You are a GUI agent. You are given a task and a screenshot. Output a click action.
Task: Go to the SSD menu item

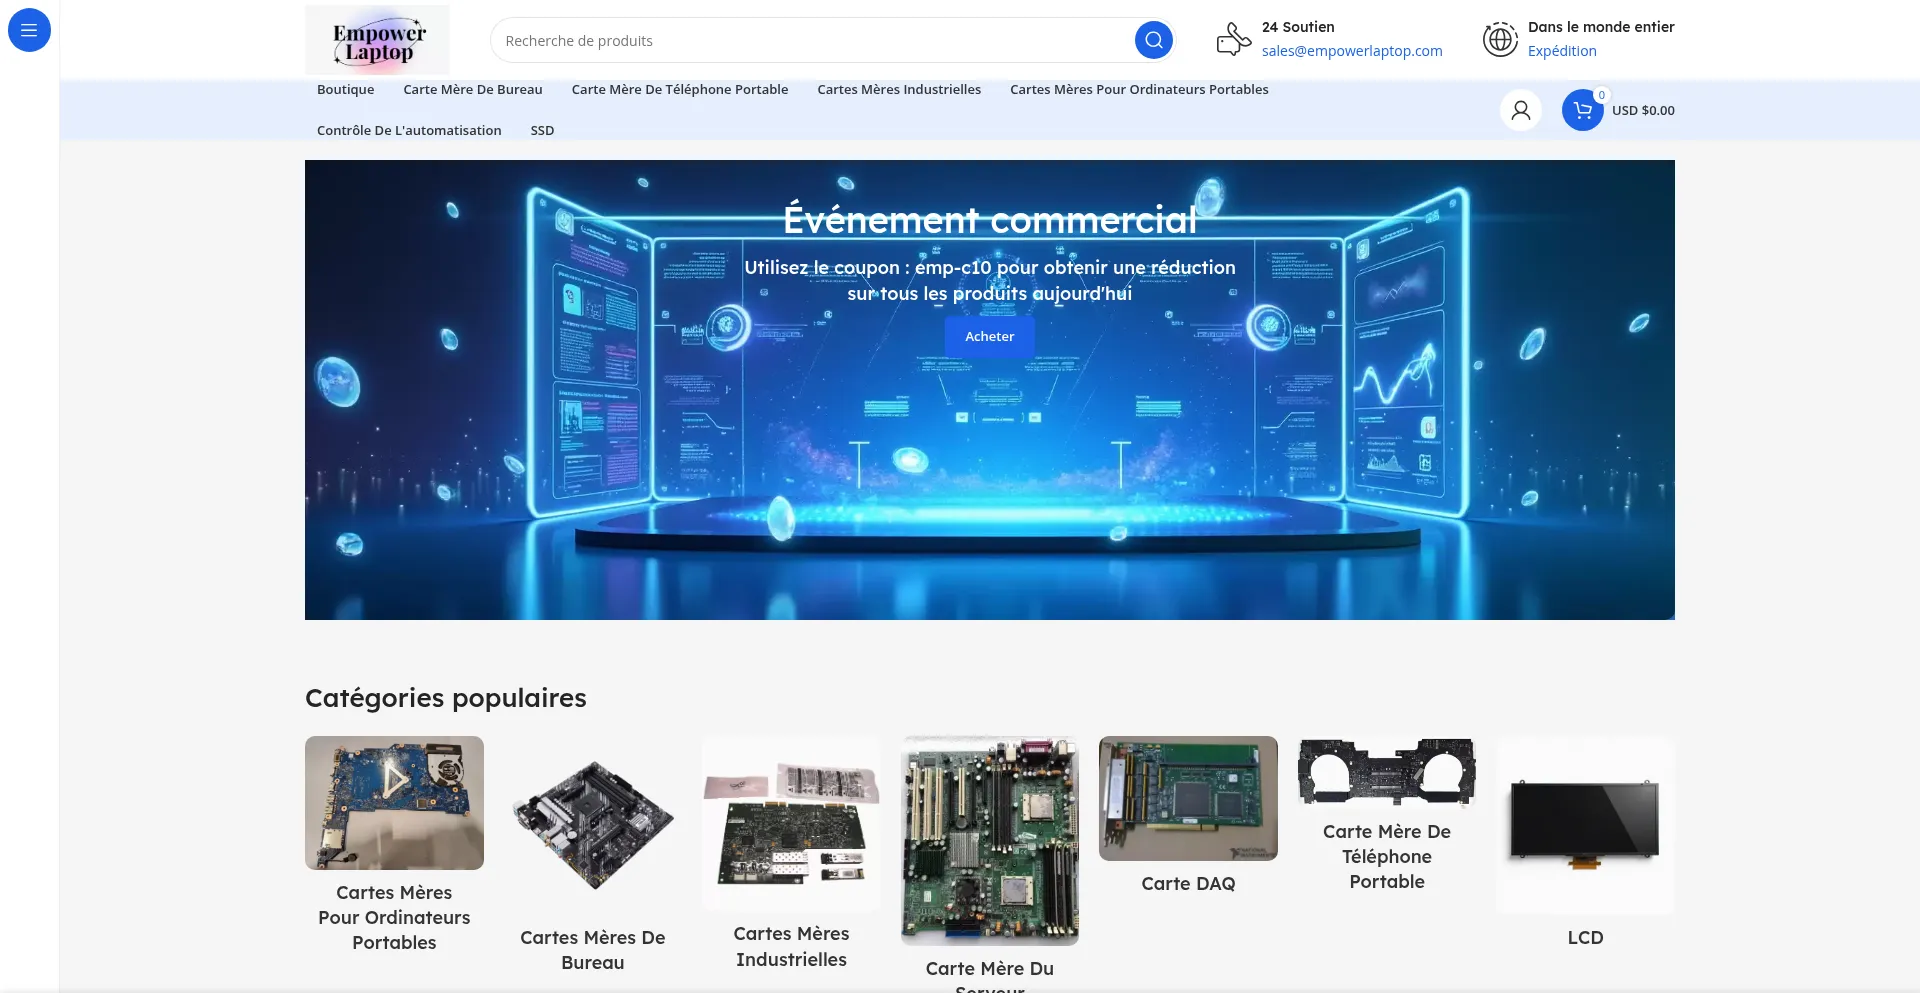coord(541,130)
